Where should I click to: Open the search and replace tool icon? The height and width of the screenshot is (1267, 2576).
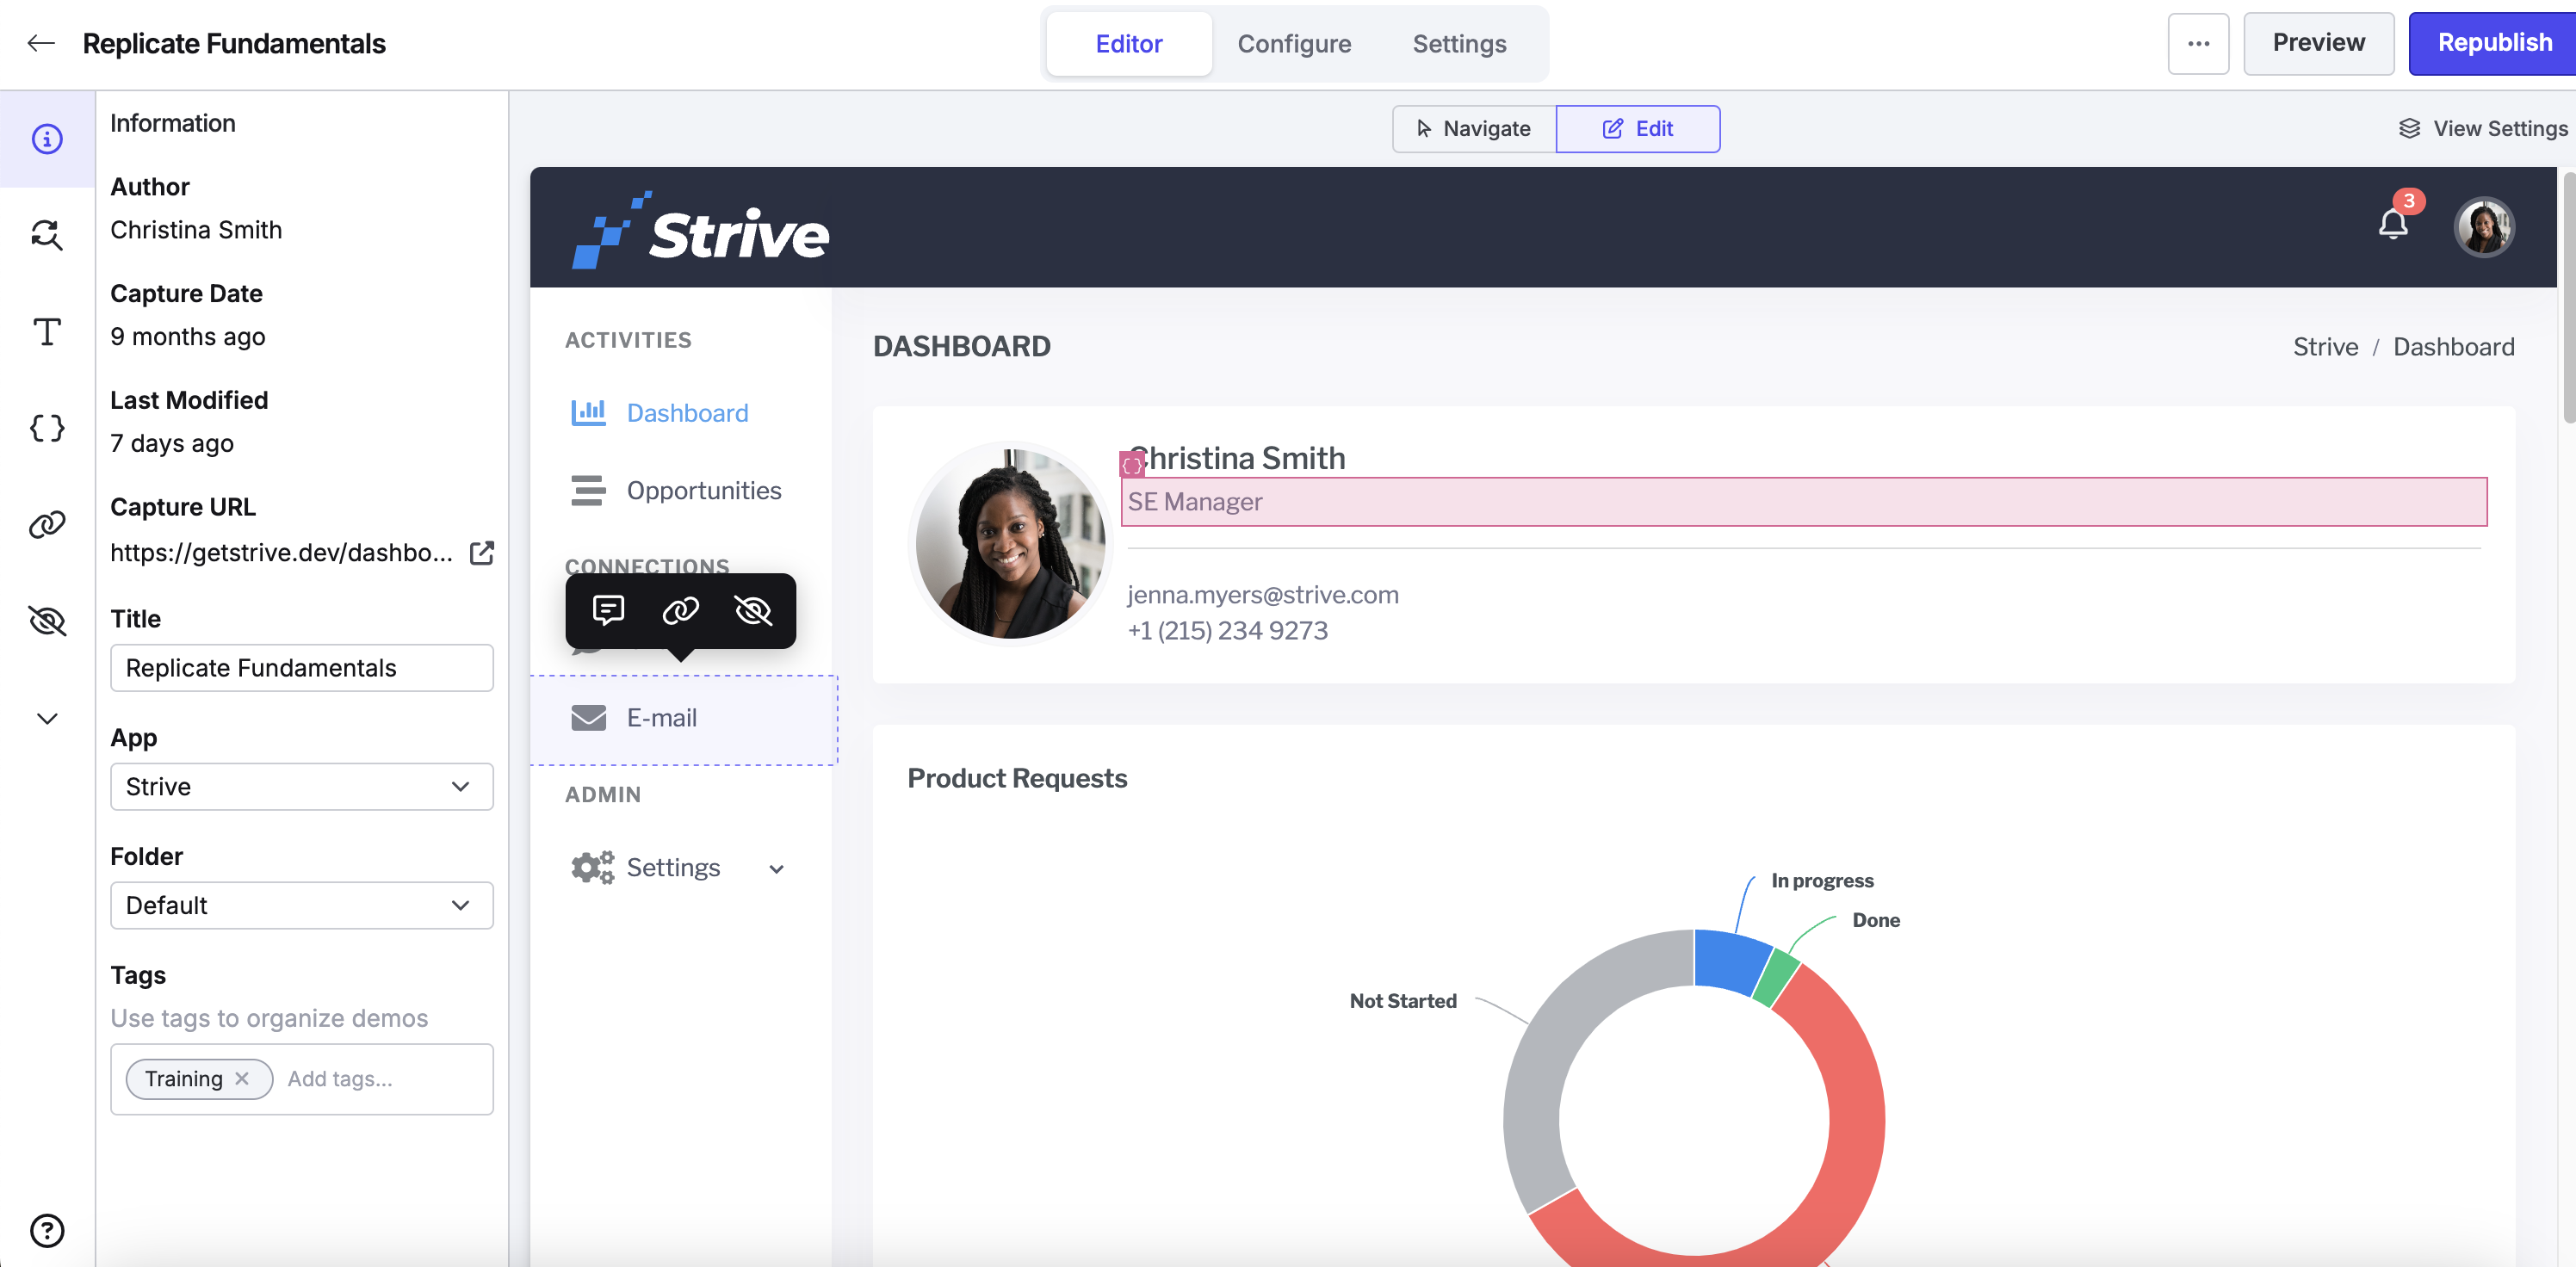[47, 235]
